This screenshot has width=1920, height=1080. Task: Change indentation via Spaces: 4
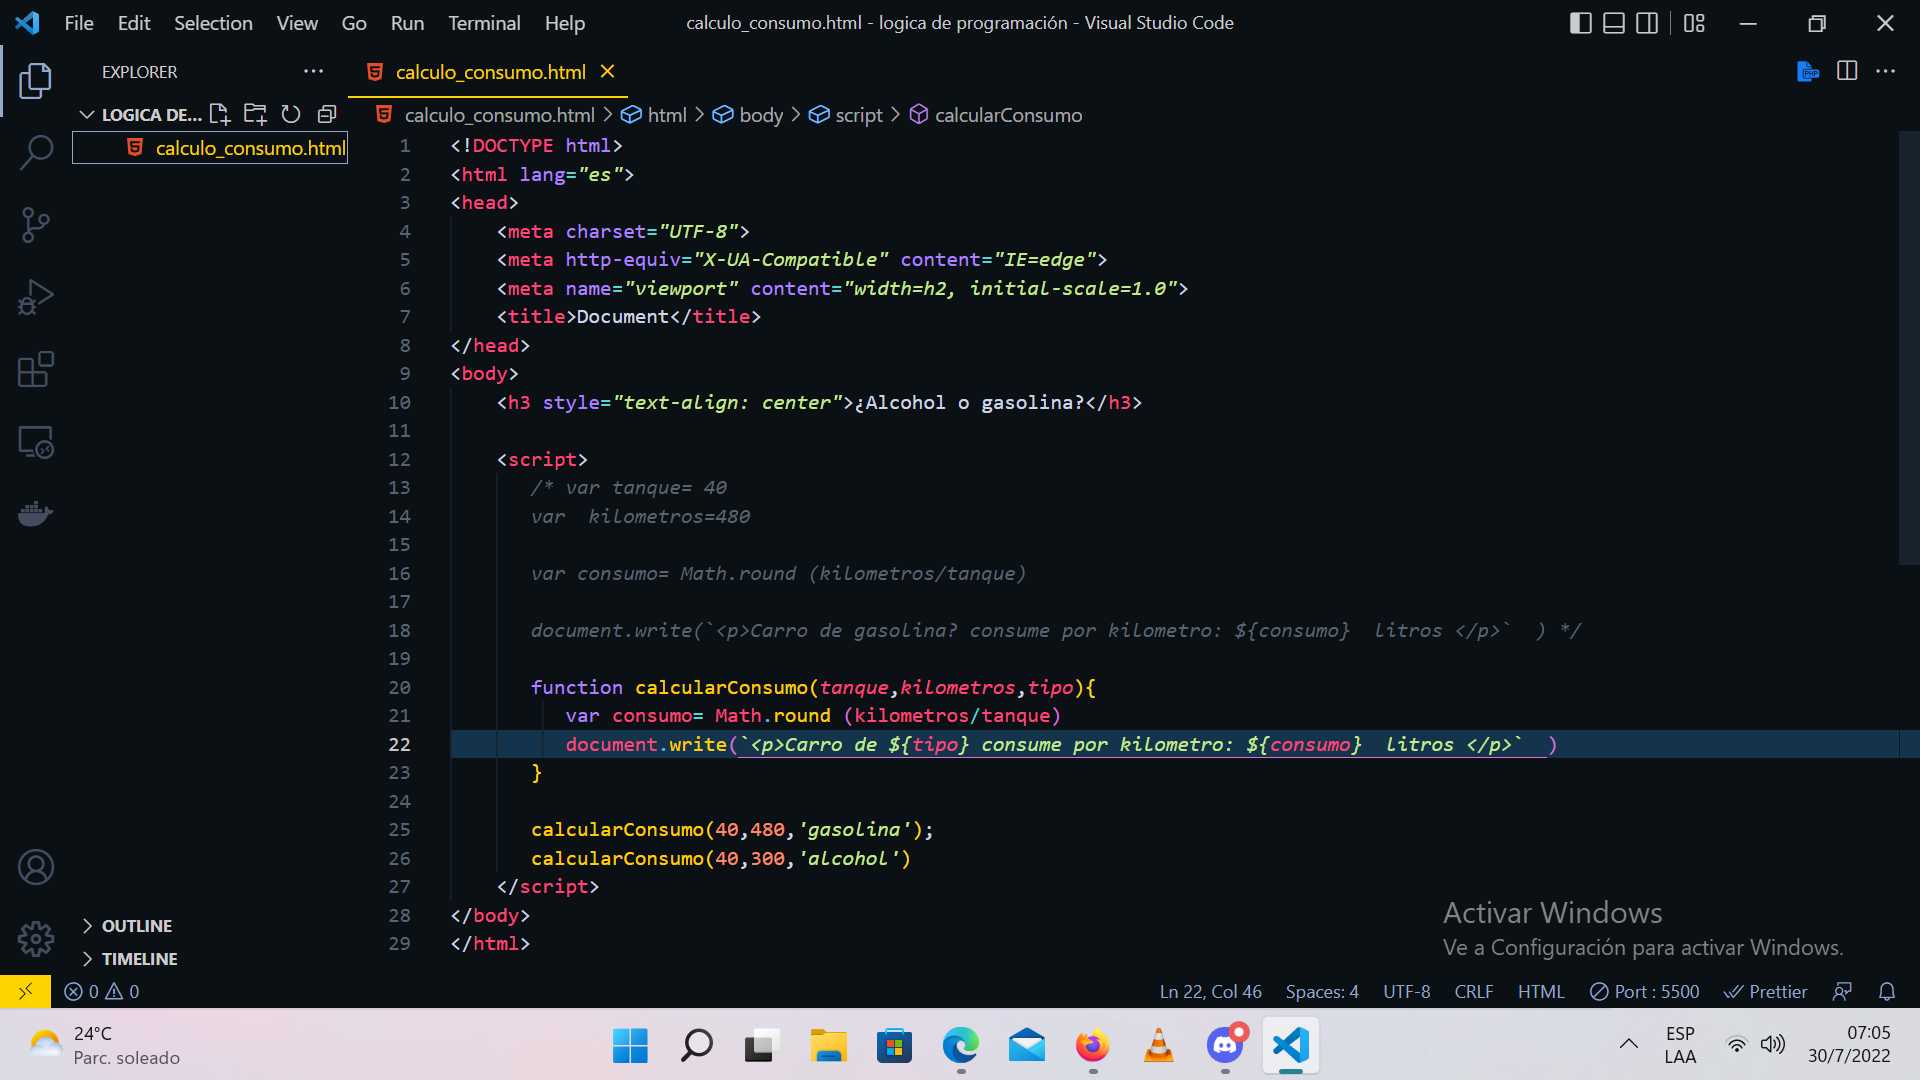point(1322,991)
